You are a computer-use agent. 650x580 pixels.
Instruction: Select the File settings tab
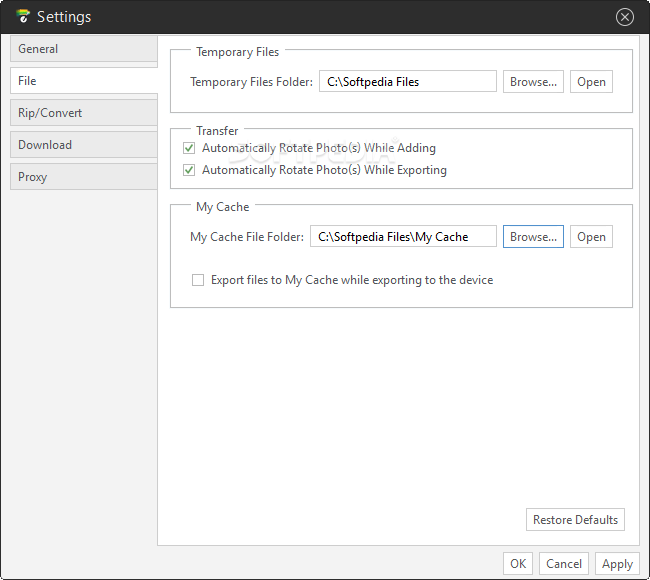tap(84, 81)
